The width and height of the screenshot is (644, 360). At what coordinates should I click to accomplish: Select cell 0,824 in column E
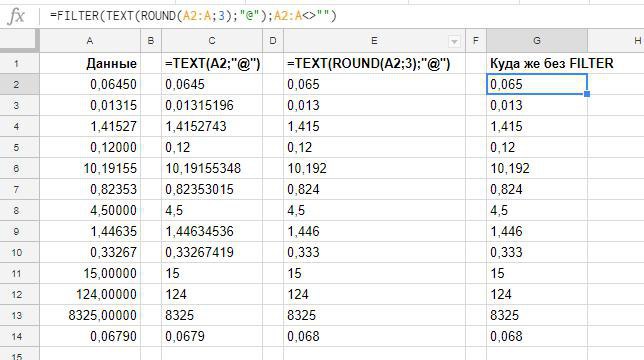coord(374,189)
